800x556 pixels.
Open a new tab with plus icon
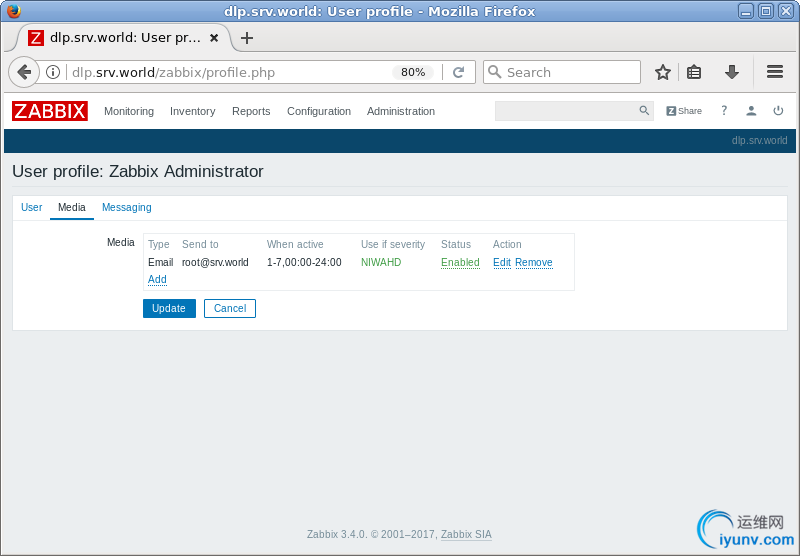(247, 38)
